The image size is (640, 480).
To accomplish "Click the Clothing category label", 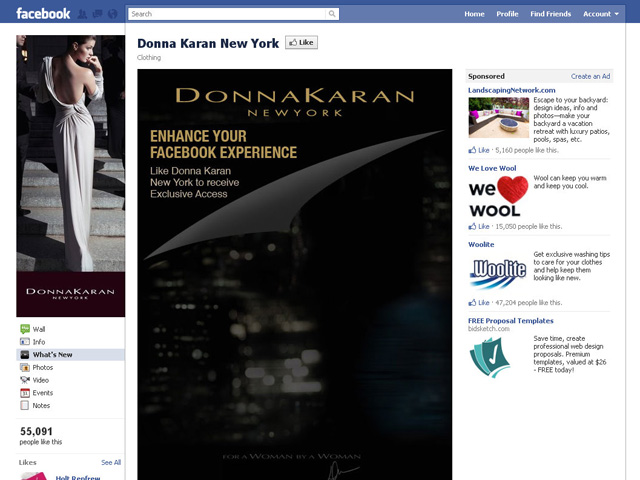I will point(149,58).
